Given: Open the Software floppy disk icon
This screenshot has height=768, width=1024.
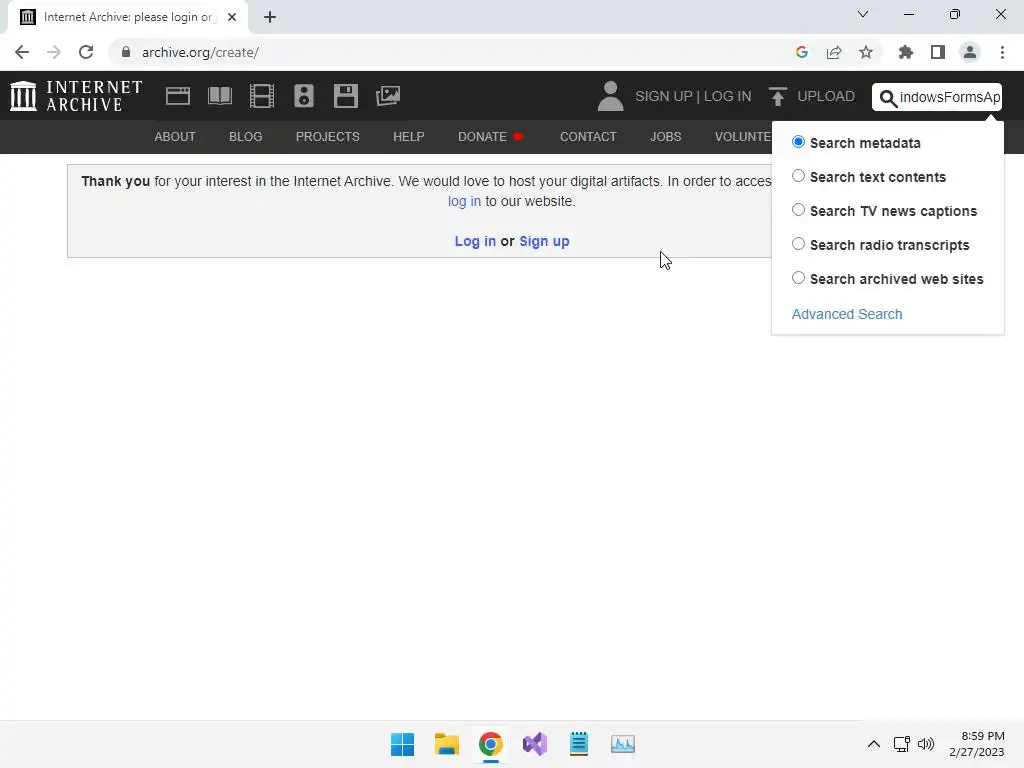Looking at the screenshot, I should [345, 96].
